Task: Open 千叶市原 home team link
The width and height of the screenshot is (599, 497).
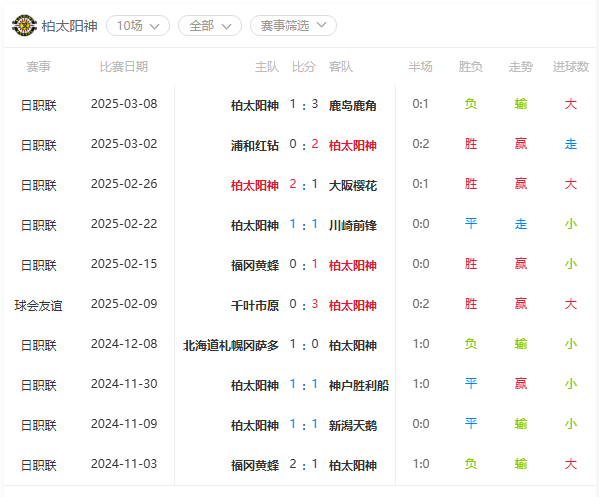Action: click(x=255, y=306)
